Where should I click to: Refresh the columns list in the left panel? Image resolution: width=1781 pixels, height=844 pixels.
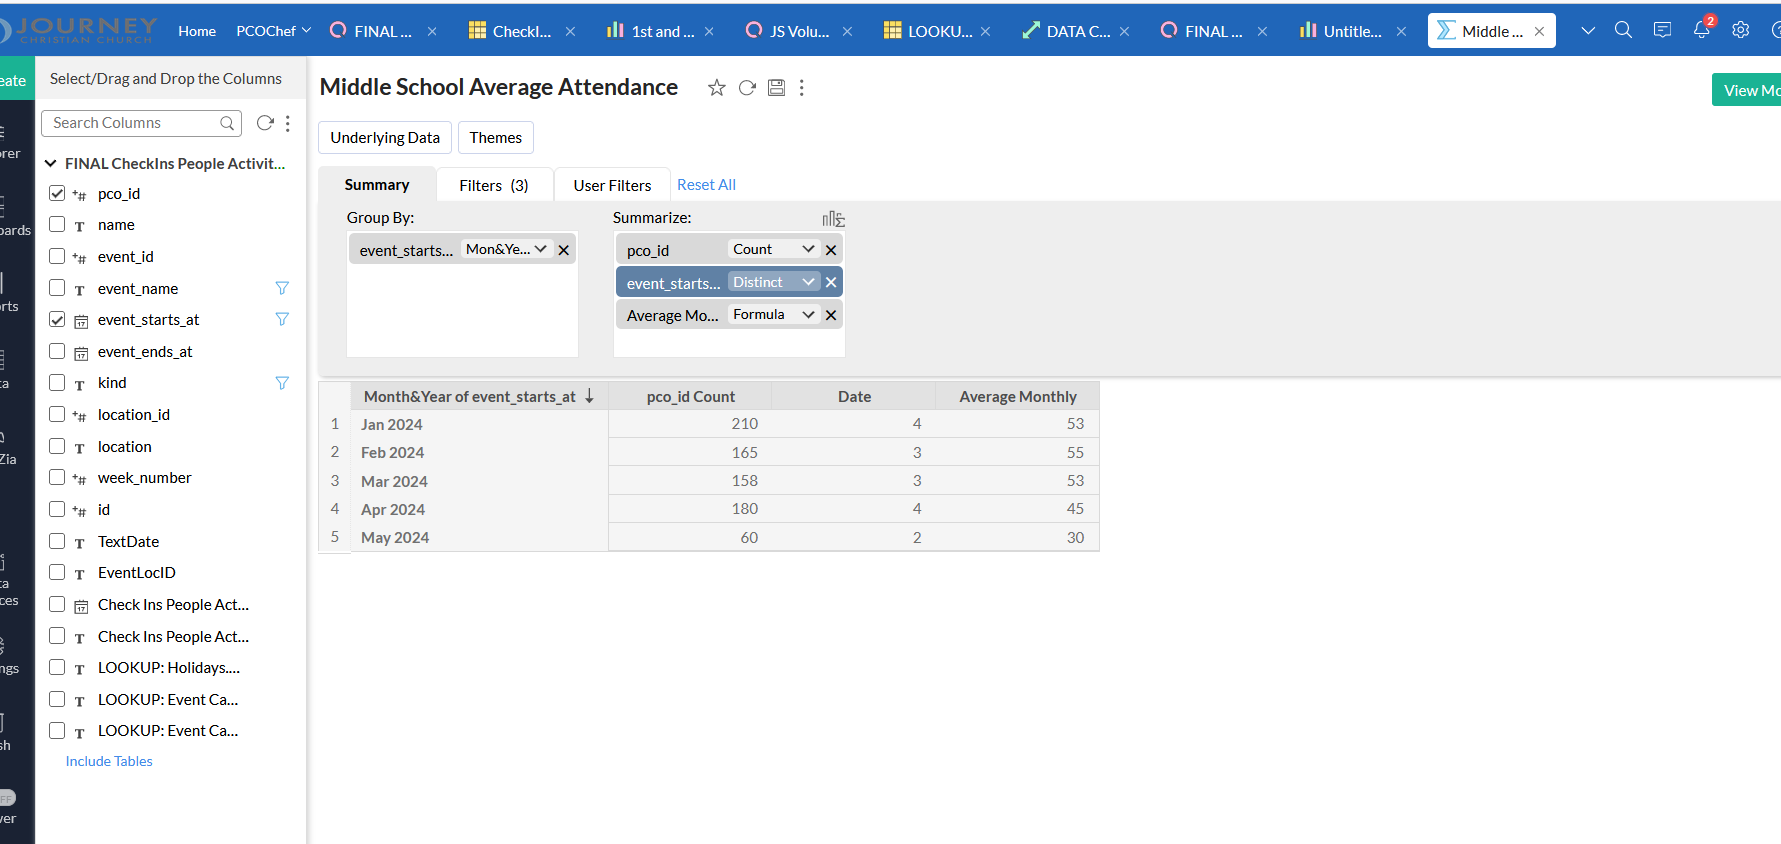click(265, 123)
